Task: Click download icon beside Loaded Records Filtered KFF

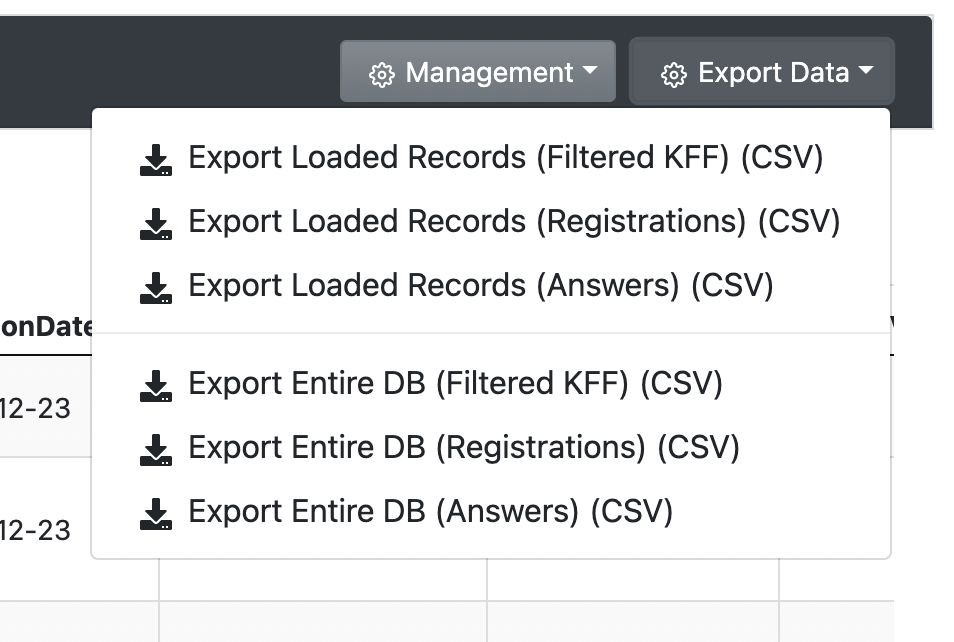Action: tap(156, 160)
